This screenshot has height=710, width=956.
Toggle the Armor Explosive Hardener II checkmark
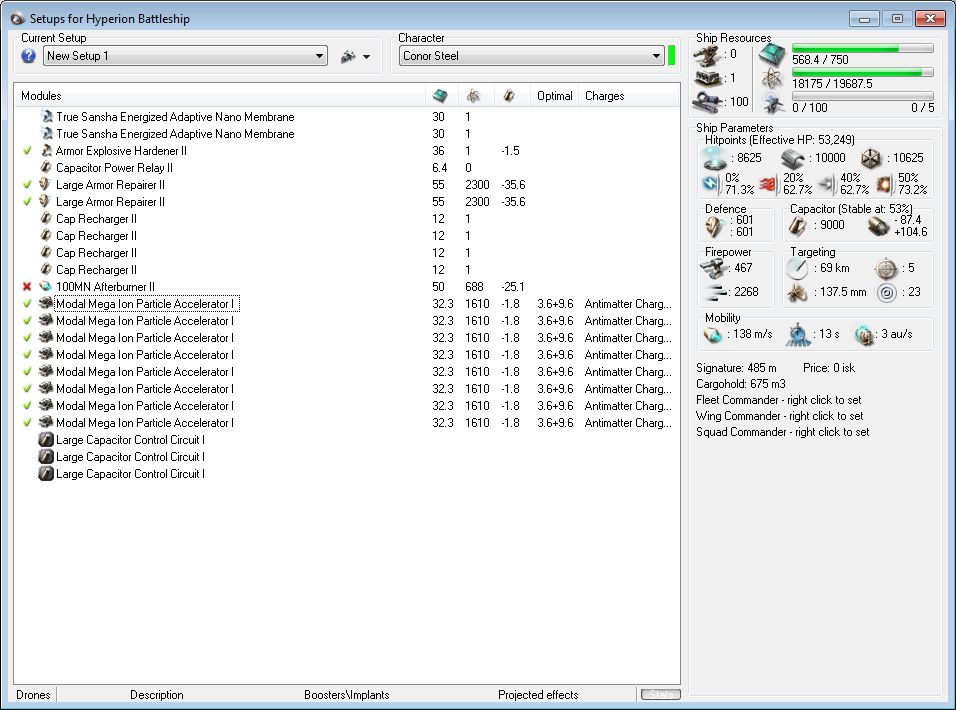pyautogui.click(x=27, y=151)
